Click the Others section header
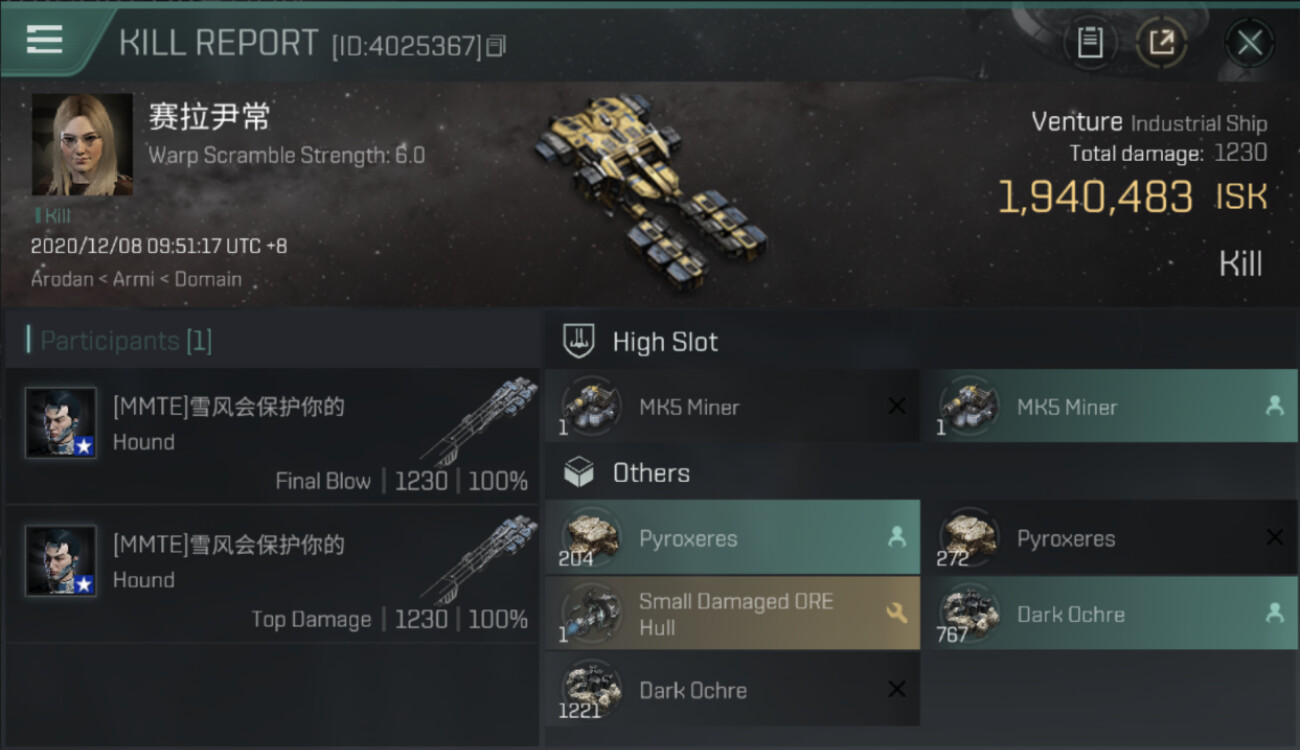This screenshot has width=1300, height=750. [x=651, y=472]
